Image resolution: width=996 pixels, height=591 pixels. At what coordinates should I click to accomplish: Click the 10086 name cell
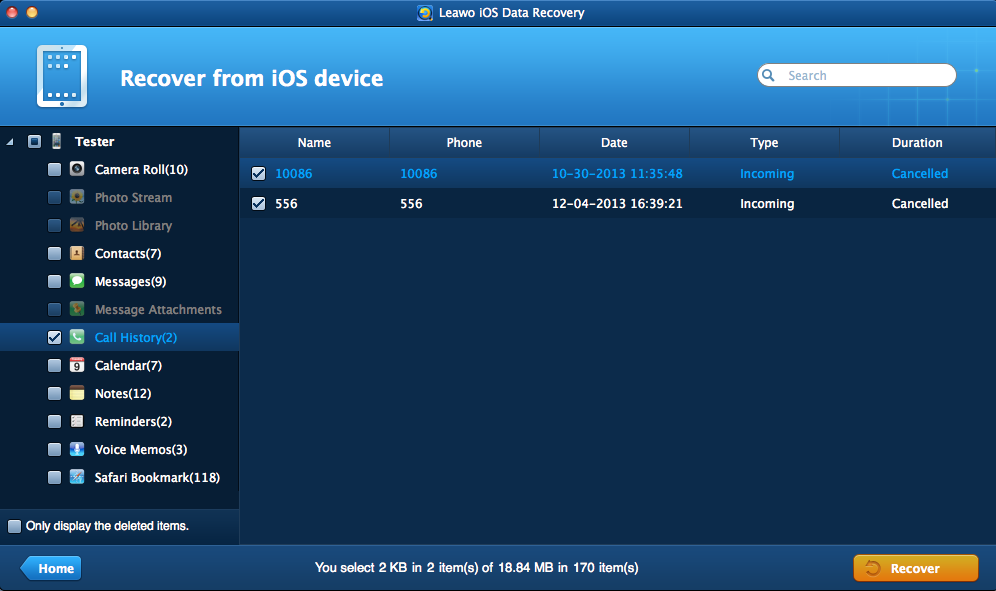click(293, 173)
